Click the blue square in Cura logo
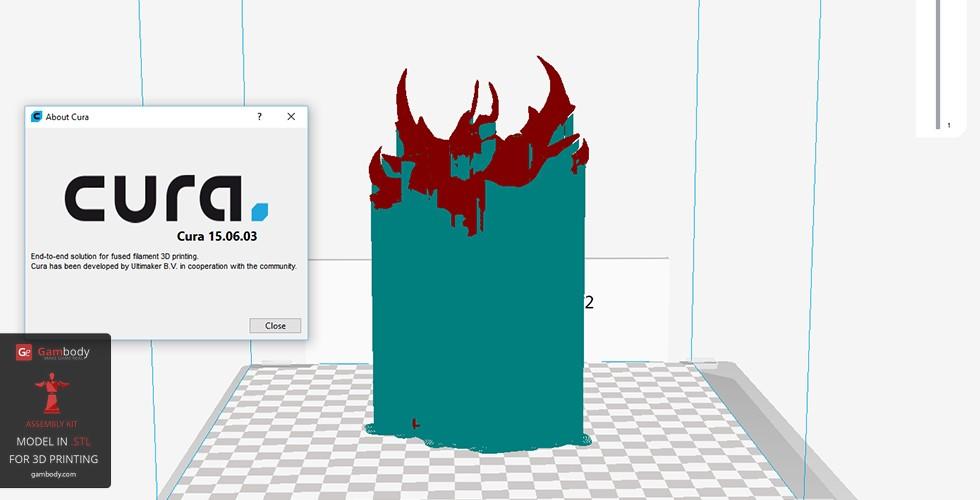 click(x=260, y=211)
